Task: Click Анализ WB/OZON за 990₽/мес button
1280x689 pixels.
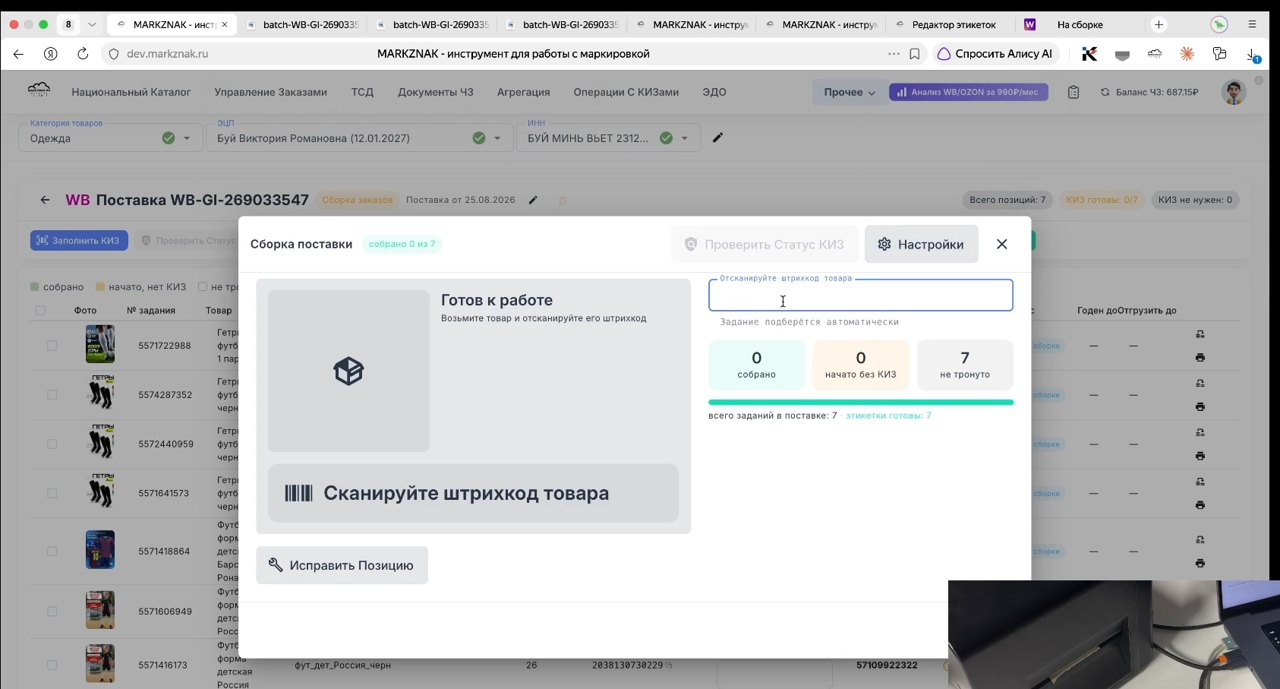Action: pyautogui.click(x=968, y=92)
